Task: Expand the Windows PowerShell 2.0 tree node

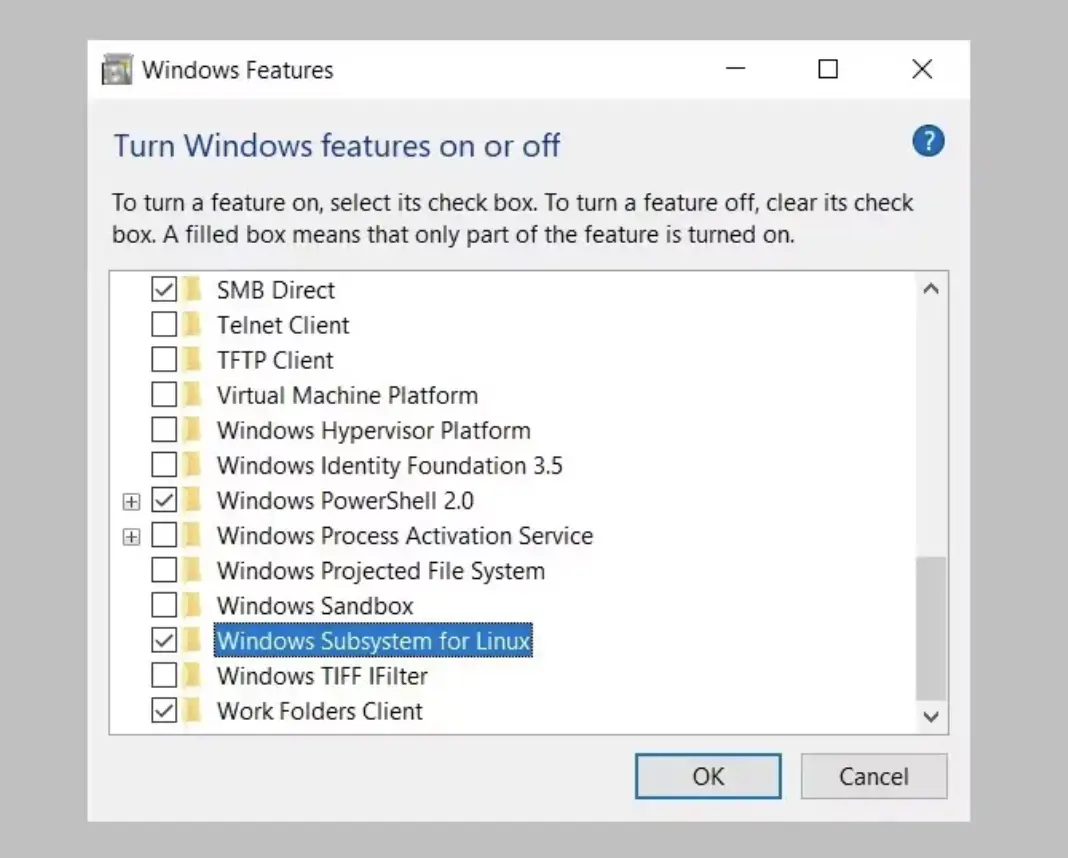Action: pyautogui.click(x=132, y=502)
